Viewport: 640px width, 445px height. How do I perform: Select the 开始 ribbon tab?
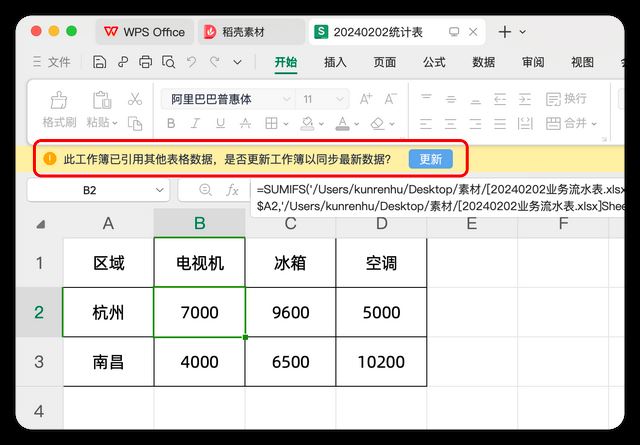286,62
